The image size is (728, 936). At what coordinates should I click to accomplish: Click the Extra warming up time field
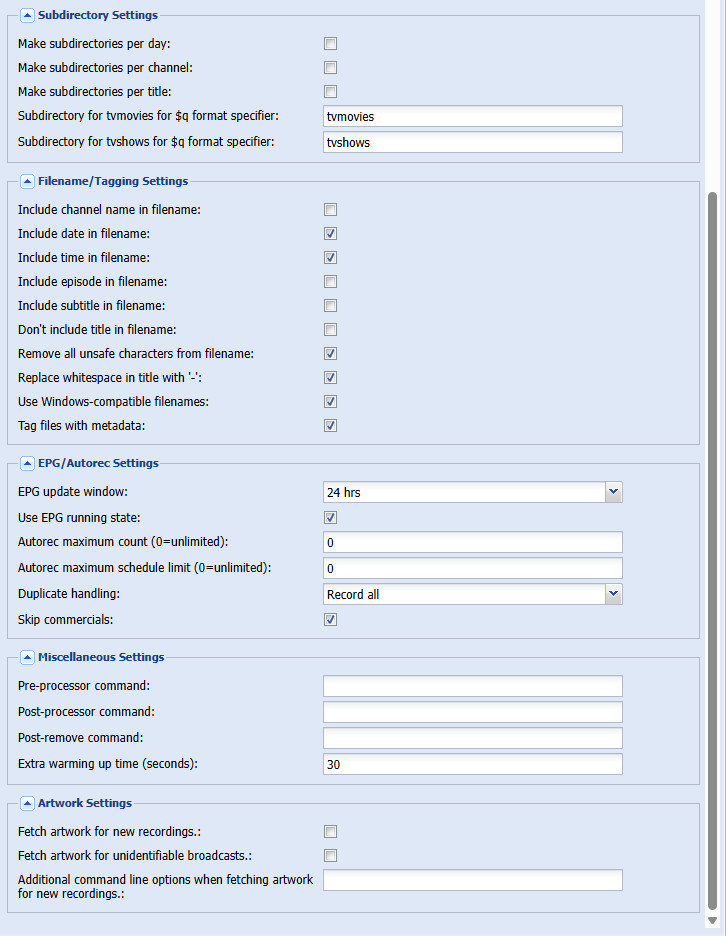[x=472, y=764]
